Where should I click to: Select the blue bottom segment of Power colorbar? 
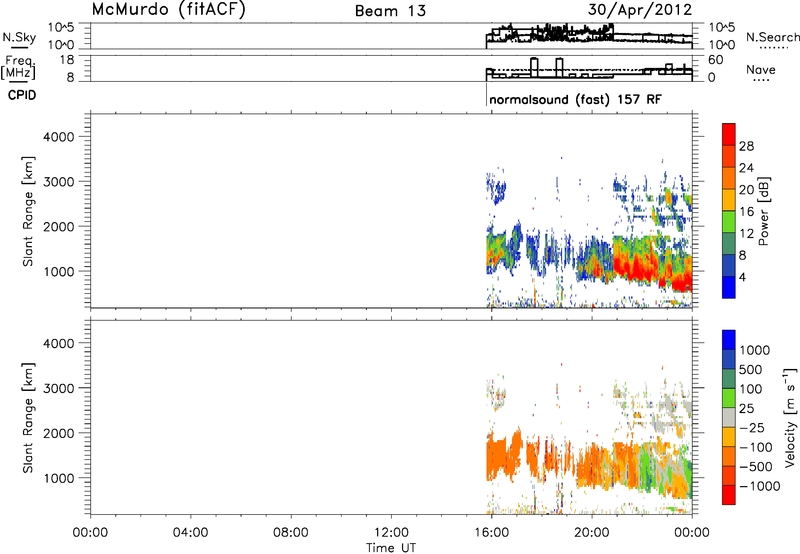pos(729,287)
